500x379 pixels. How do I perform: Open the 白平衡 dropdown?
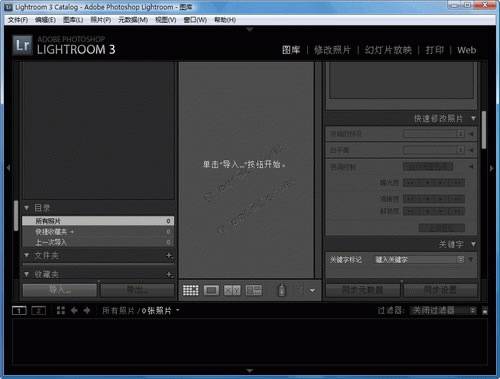(x=434, y=150)
